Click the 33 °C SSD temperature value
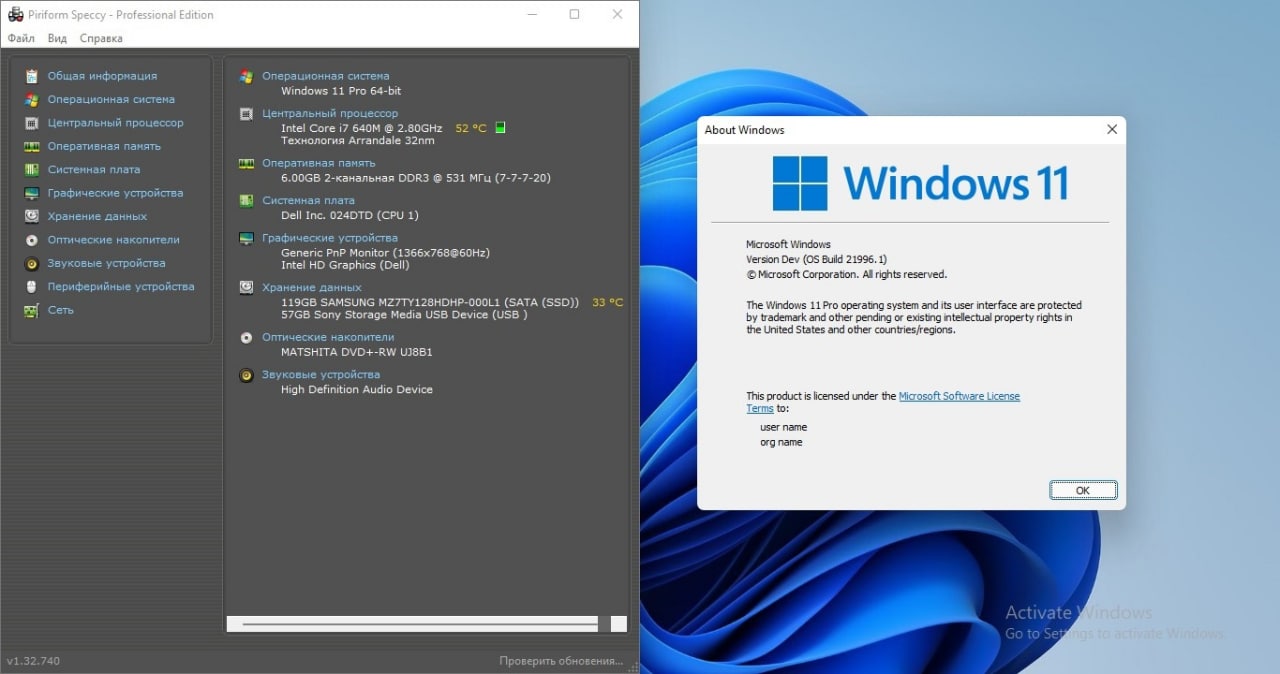The height and width of the screenshot is (674, 1280). [x=608, y=302]
